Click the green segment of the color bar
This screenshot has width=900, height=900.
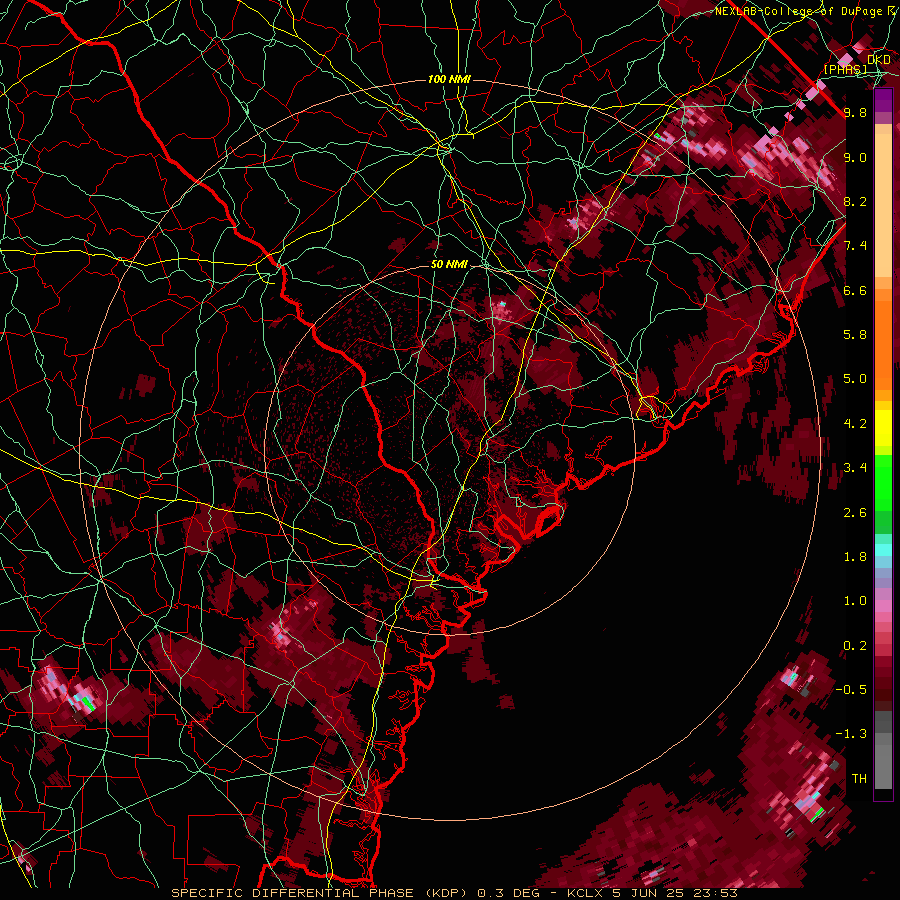(883, 494)
